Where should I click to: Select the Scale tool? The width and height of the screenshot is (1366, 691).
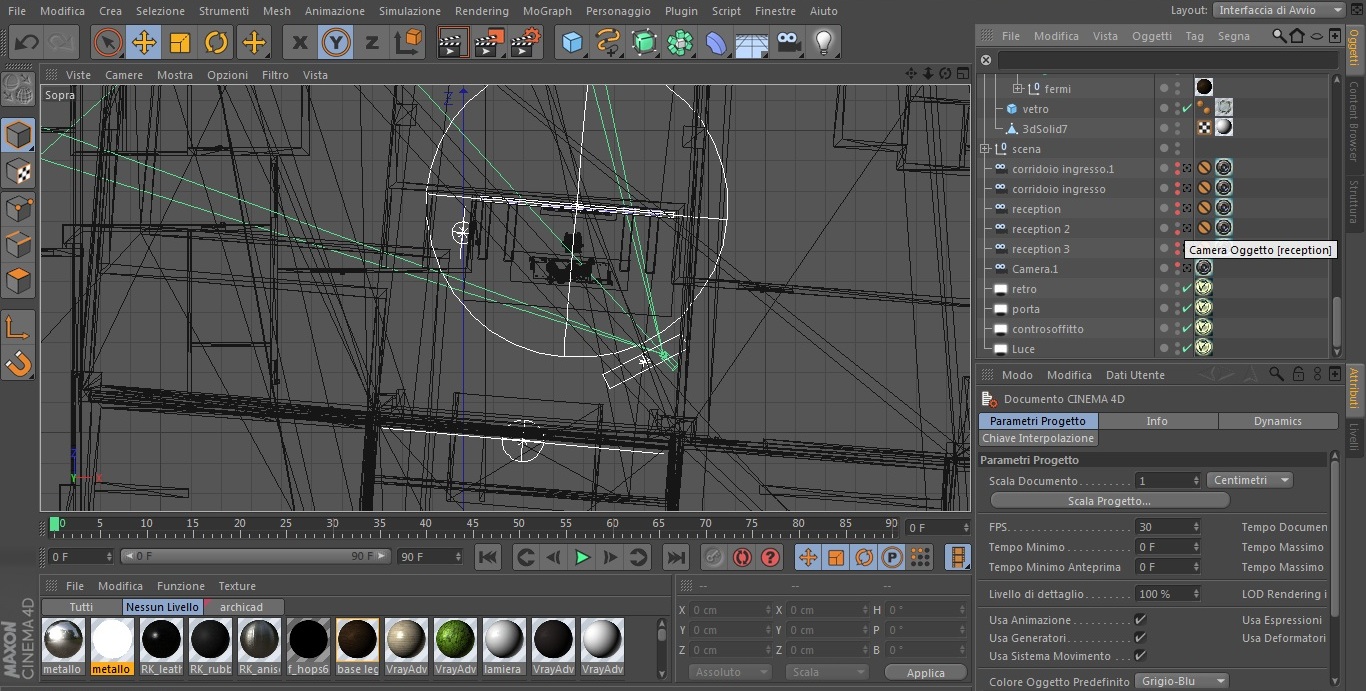coord(180,42)
